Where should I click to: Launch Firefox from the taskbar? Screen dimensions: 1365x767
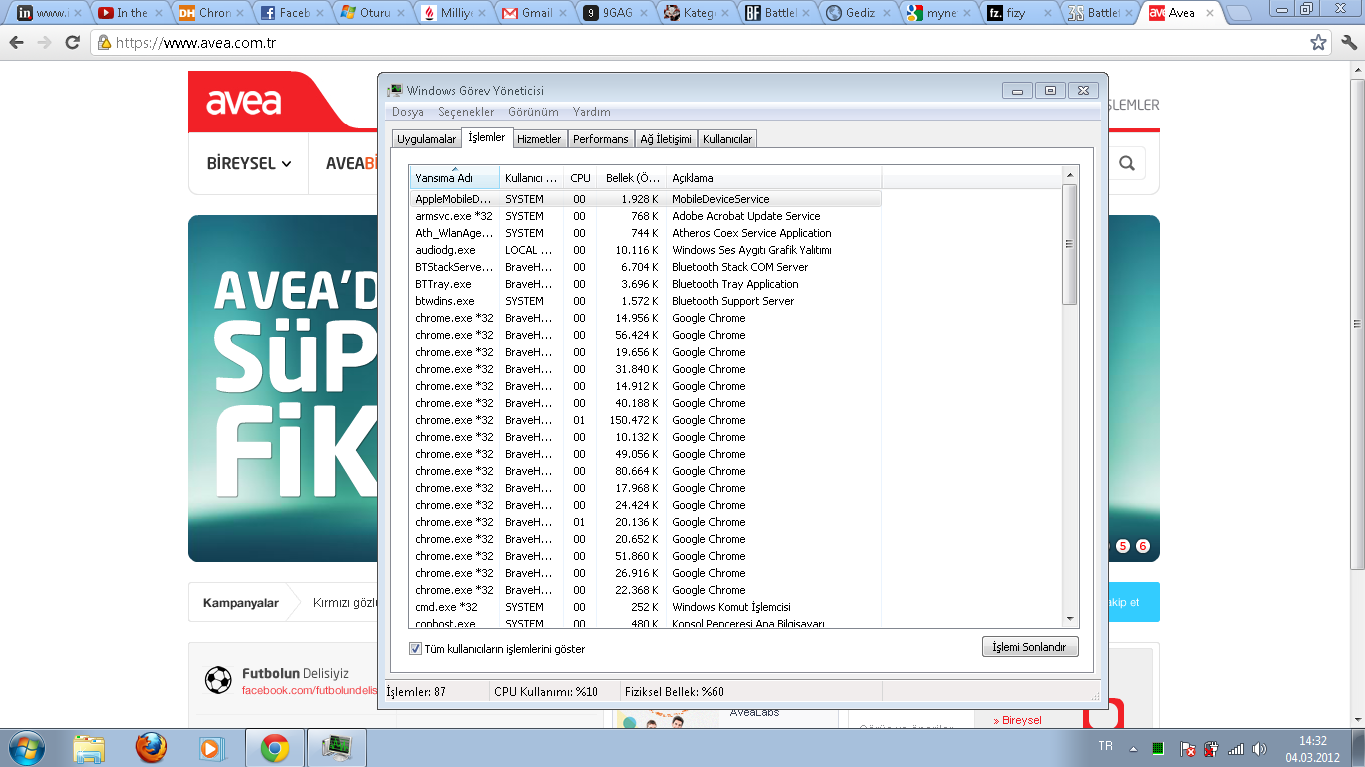pos(151,748)
